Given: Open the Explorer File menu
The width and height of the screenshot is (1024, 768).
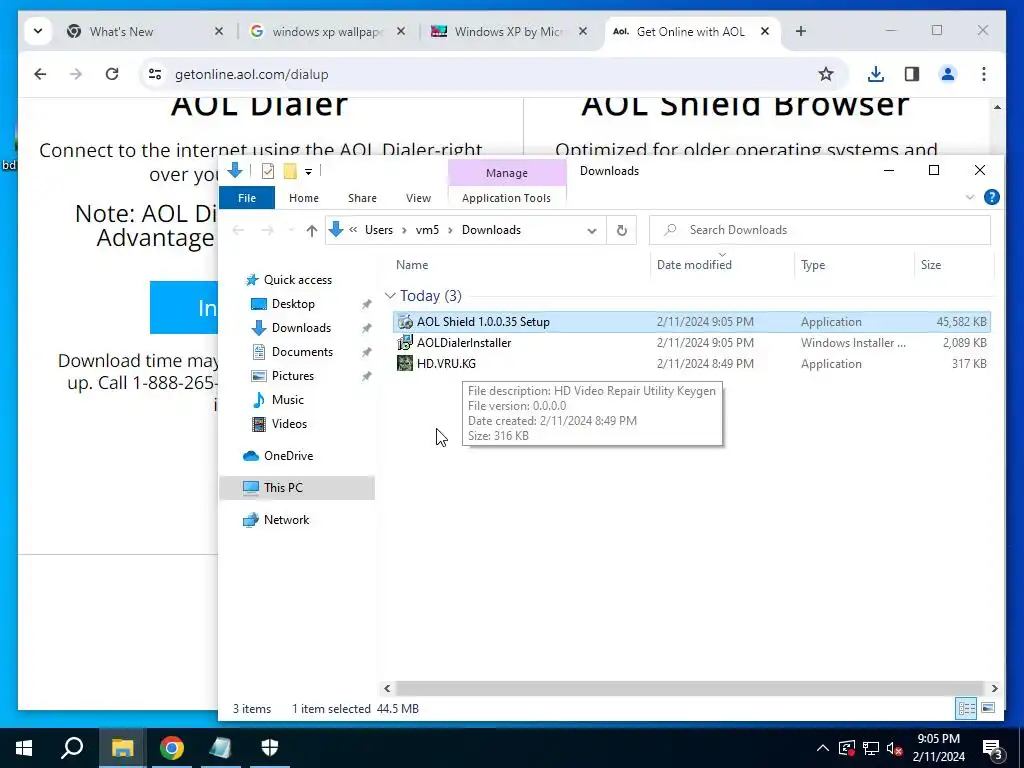Looking at the screenshot, I should coord(247,198).
